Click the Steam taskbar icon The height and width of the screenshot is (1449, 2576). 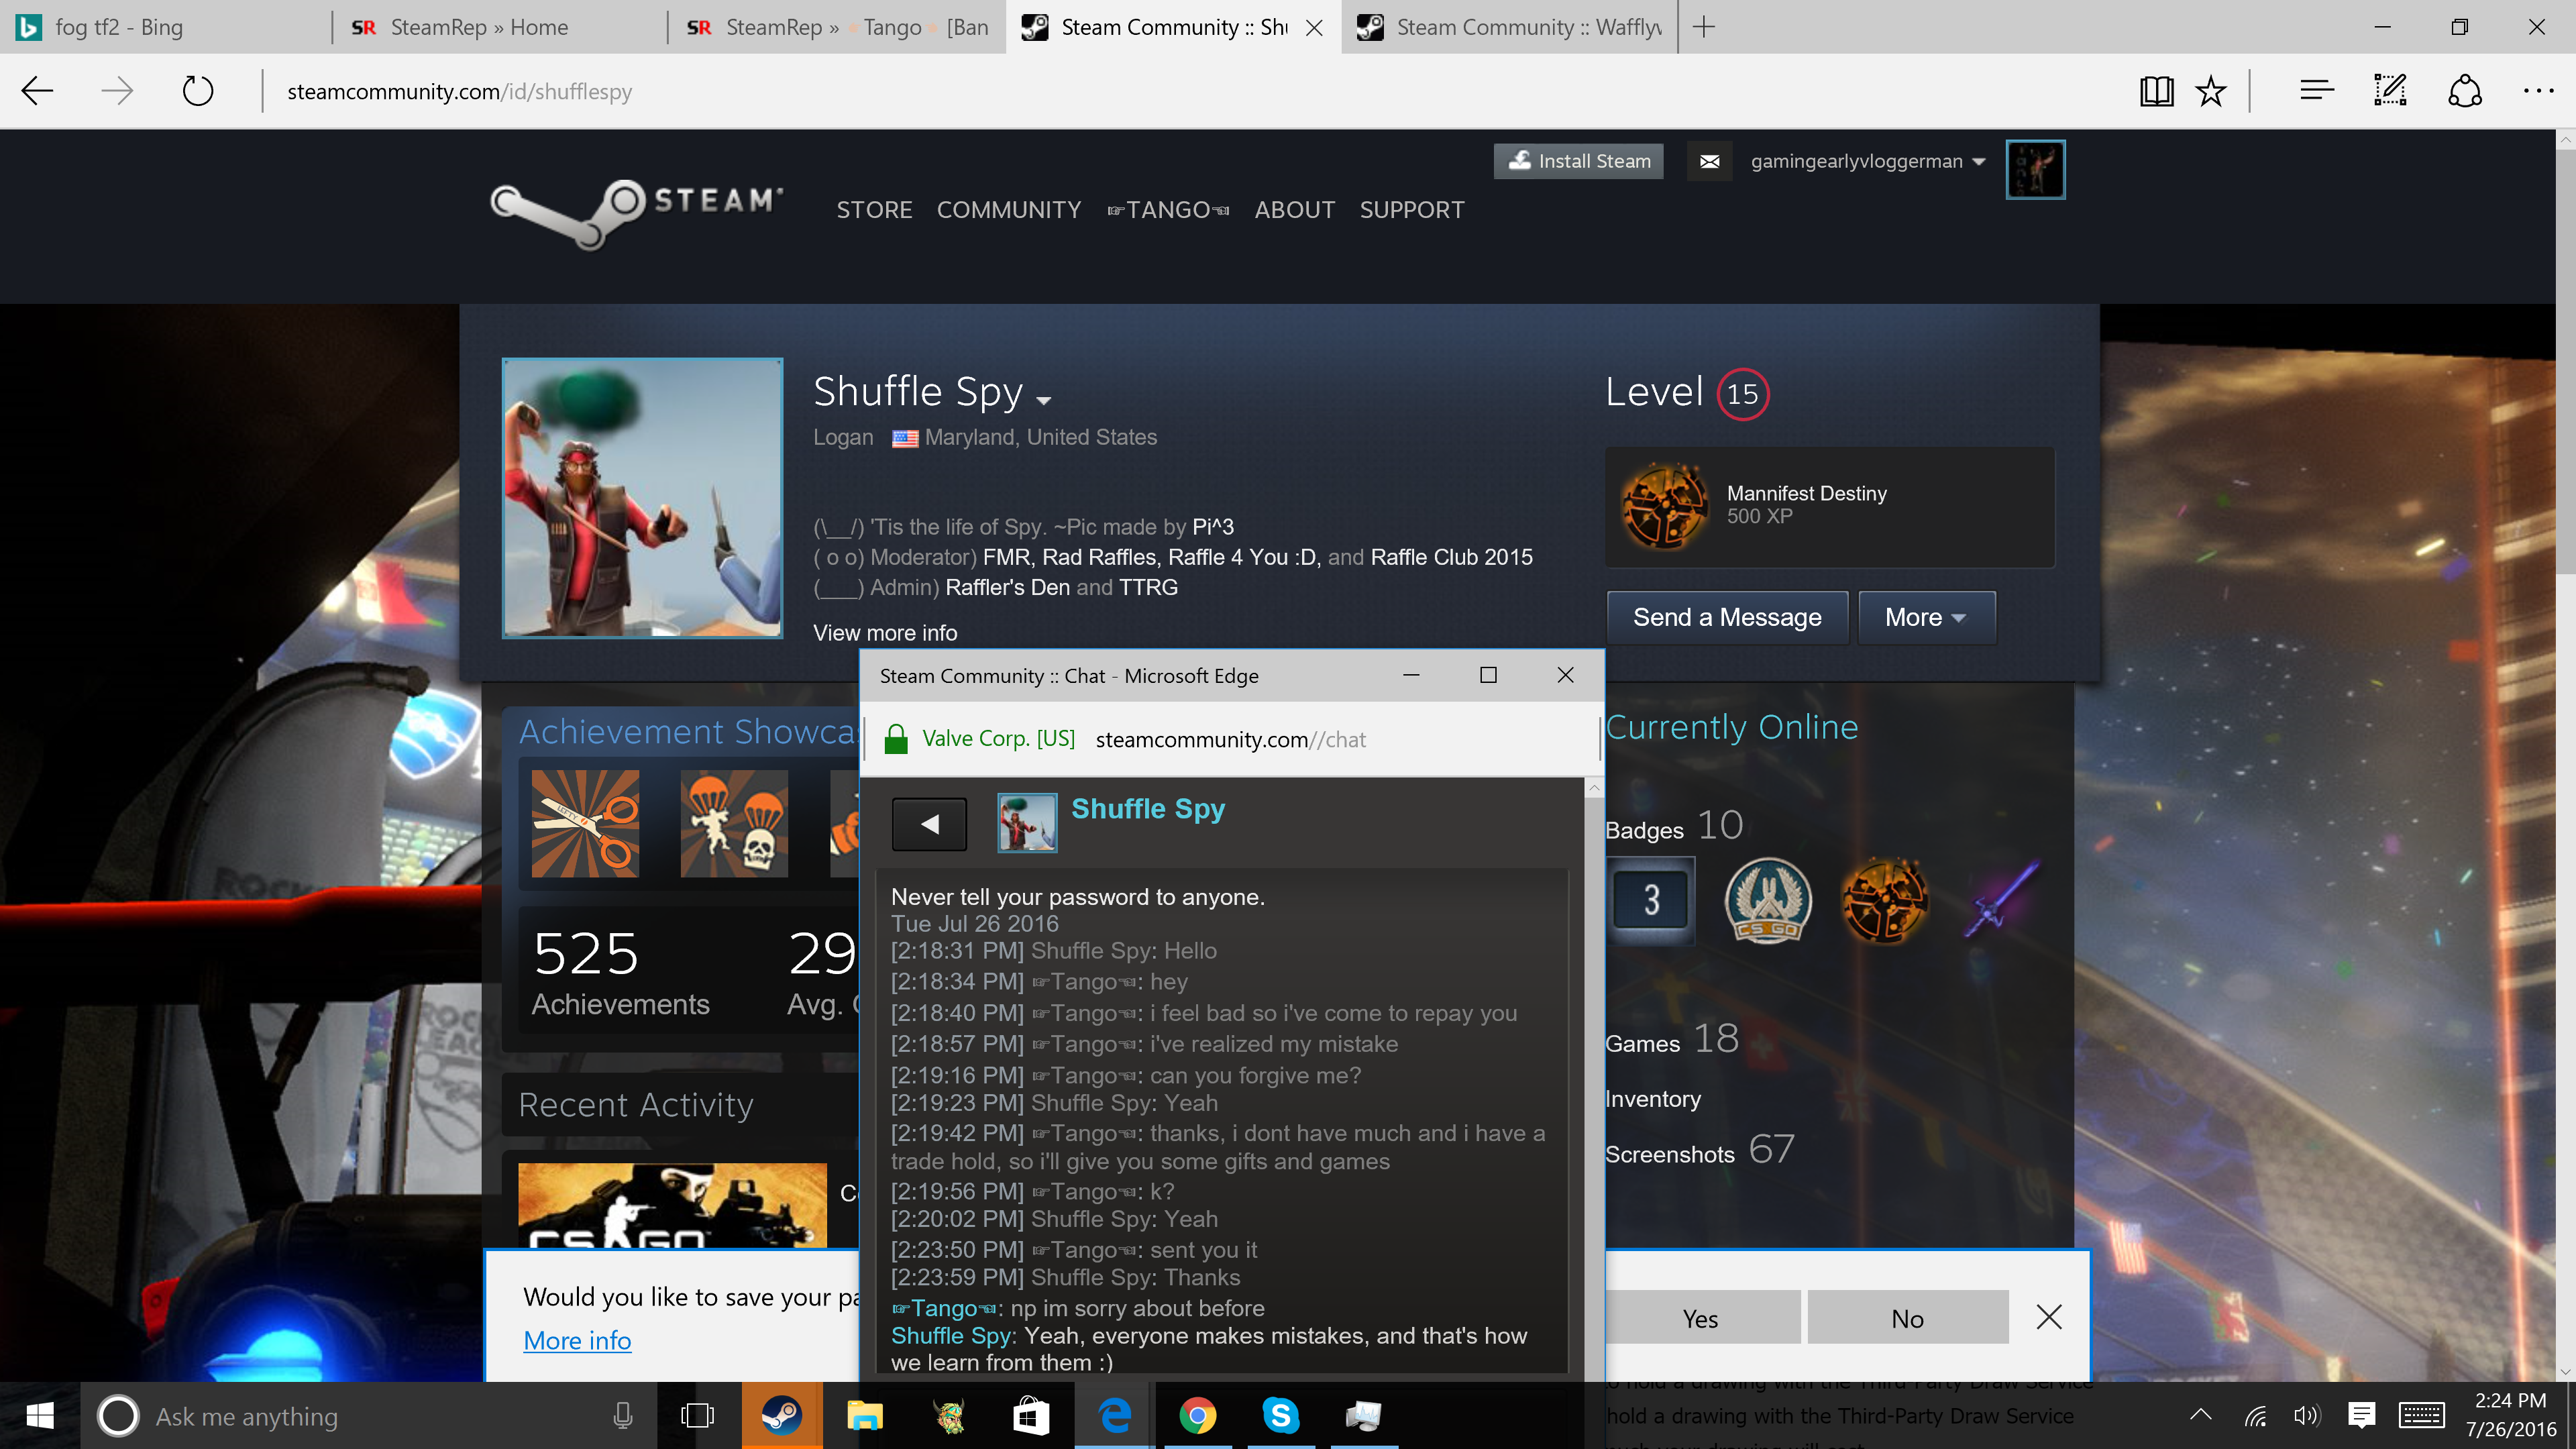click(x=781, y=1415)
